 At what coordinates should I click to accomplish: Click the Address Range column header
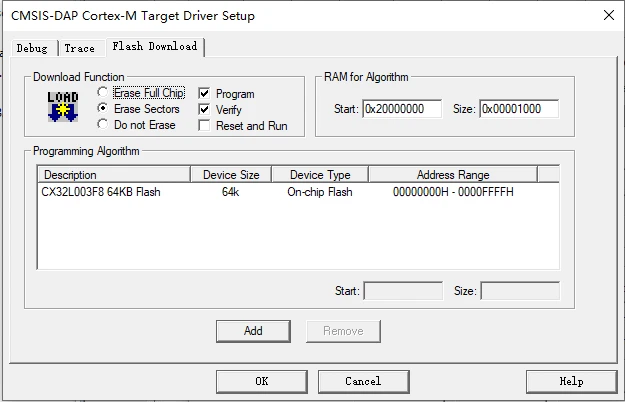tap(453, 175)
